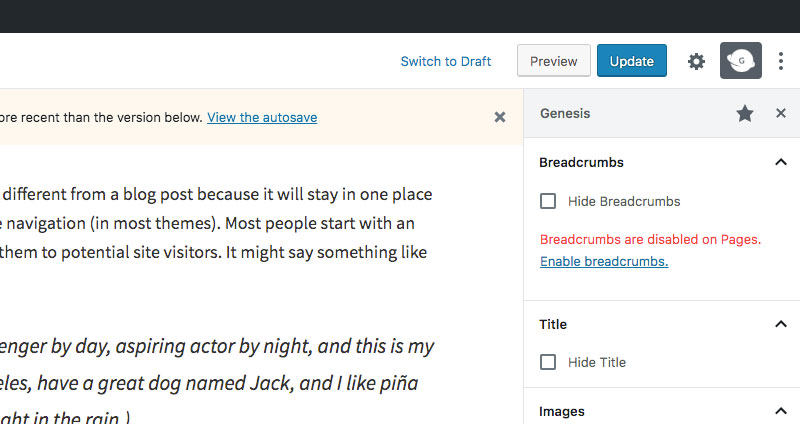The height and width of the screenshot is (424, 800).
Task: Open the Settings gear panel
Action: (696, 61)
